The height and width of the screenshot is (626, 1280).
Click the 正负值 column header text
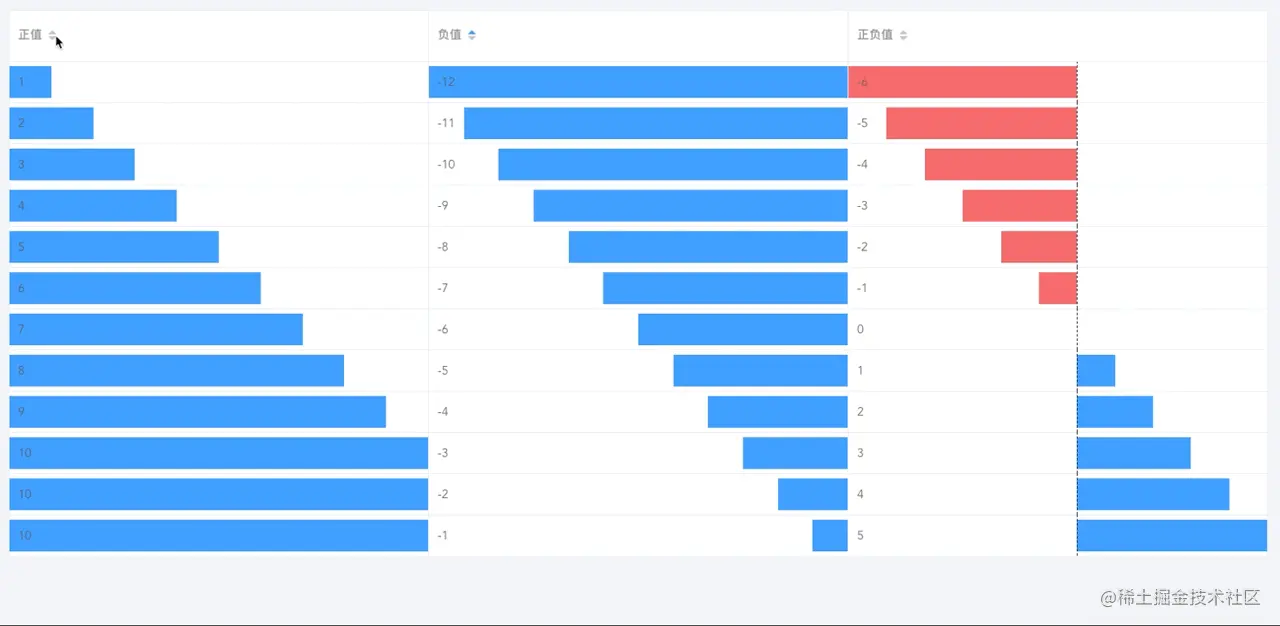[x=875, y=35]
